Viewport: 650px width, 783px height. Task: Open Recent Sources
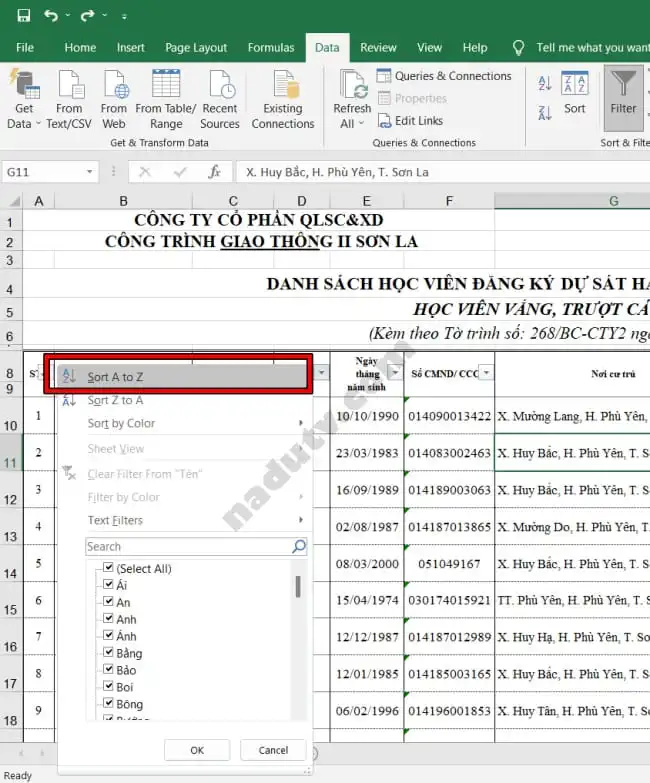point(220,99)
